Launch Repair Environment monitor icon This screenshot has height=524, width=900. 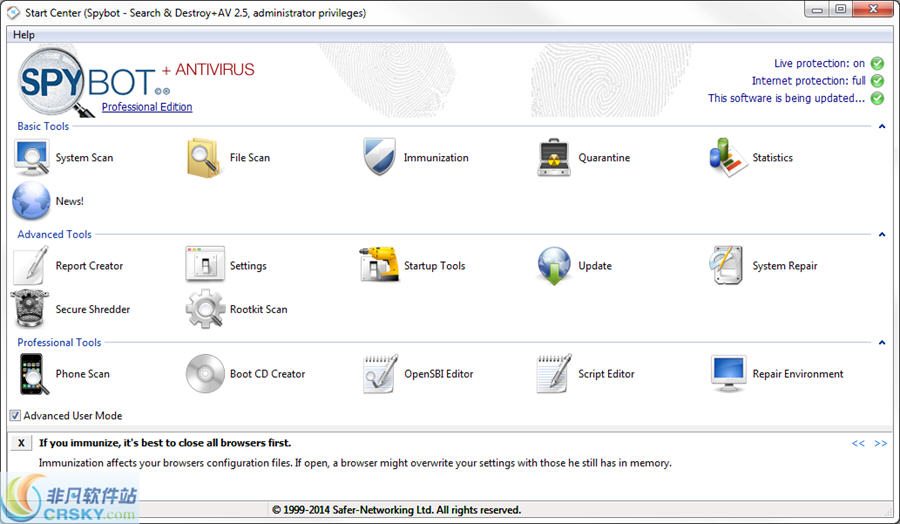click(728, 374)
